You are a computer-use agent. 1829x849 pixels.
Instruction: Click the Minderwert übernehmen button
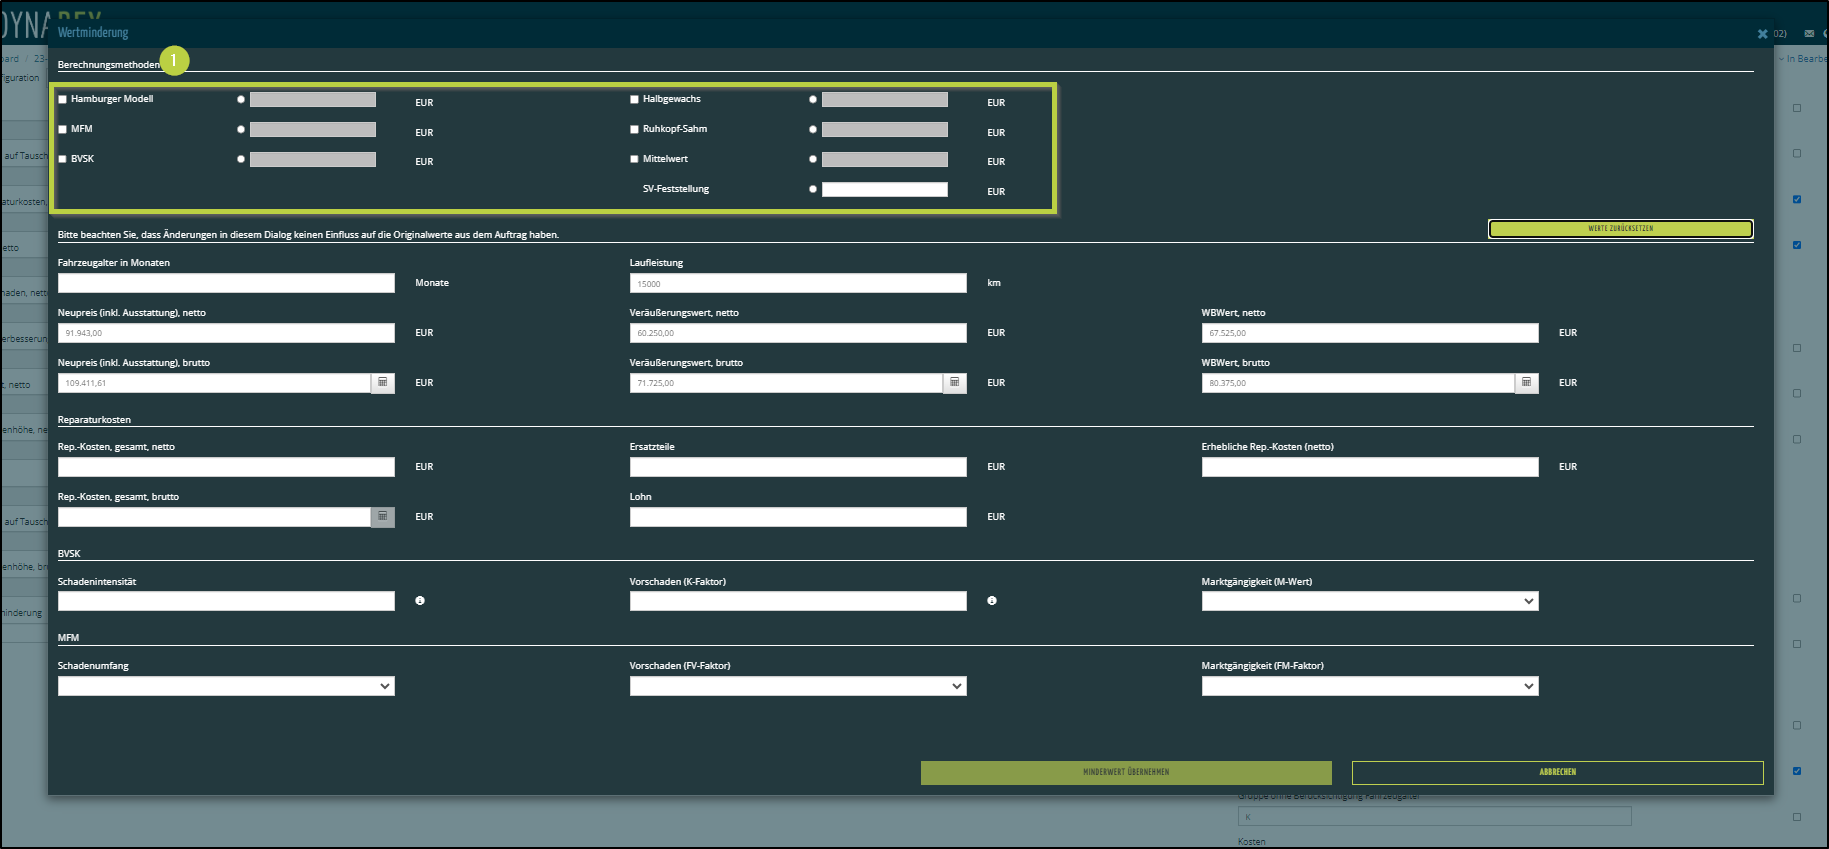coord(1126,772)
